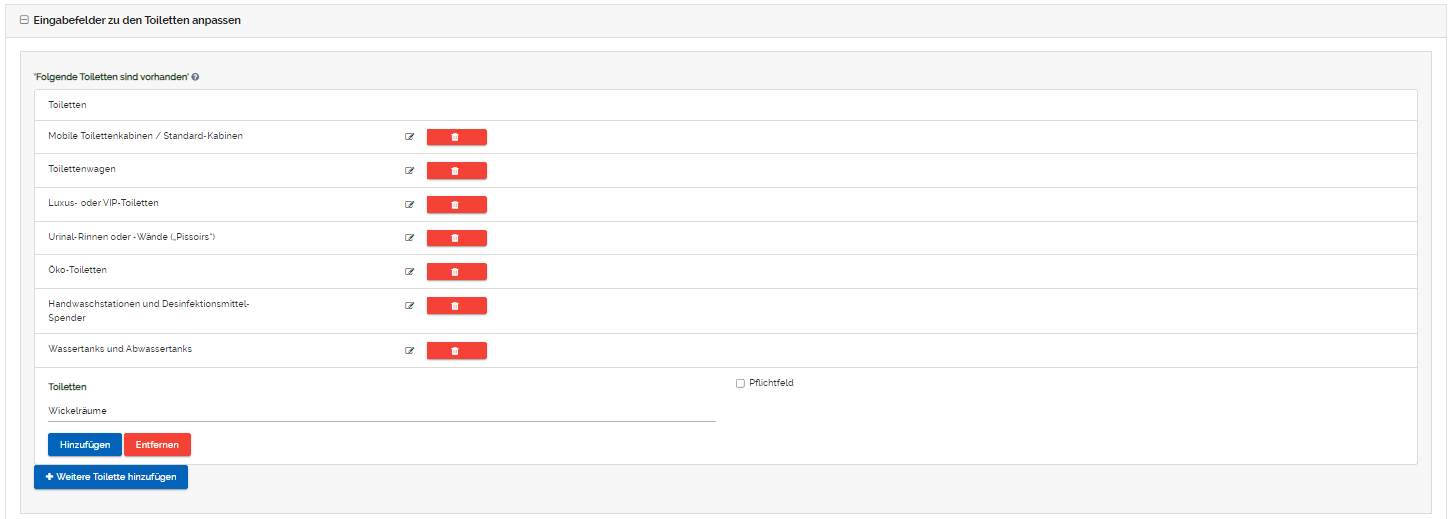Click the Toiletten text field containing Wickelräume
This screenshot has width=1451, height=519.
381,411
